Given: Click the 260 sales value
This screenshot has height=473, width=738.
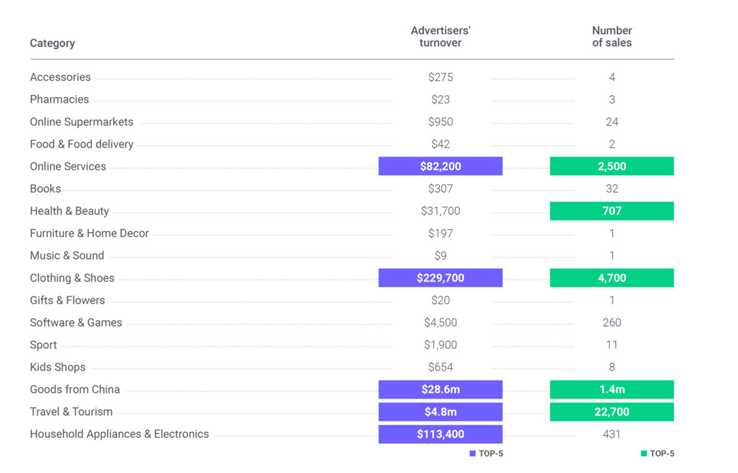Looking at the screenshot, I should pyautogui.click(x=612, y=322).
